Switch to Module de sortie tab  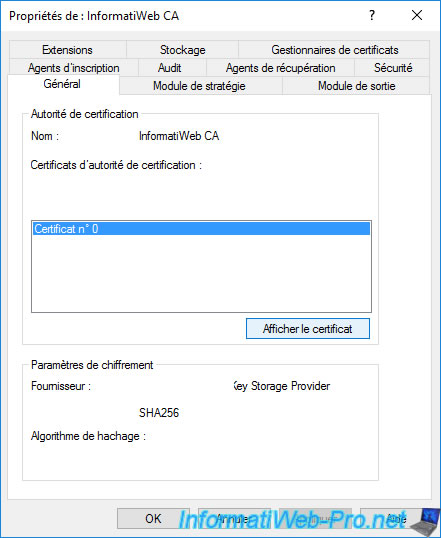[357, 86]
